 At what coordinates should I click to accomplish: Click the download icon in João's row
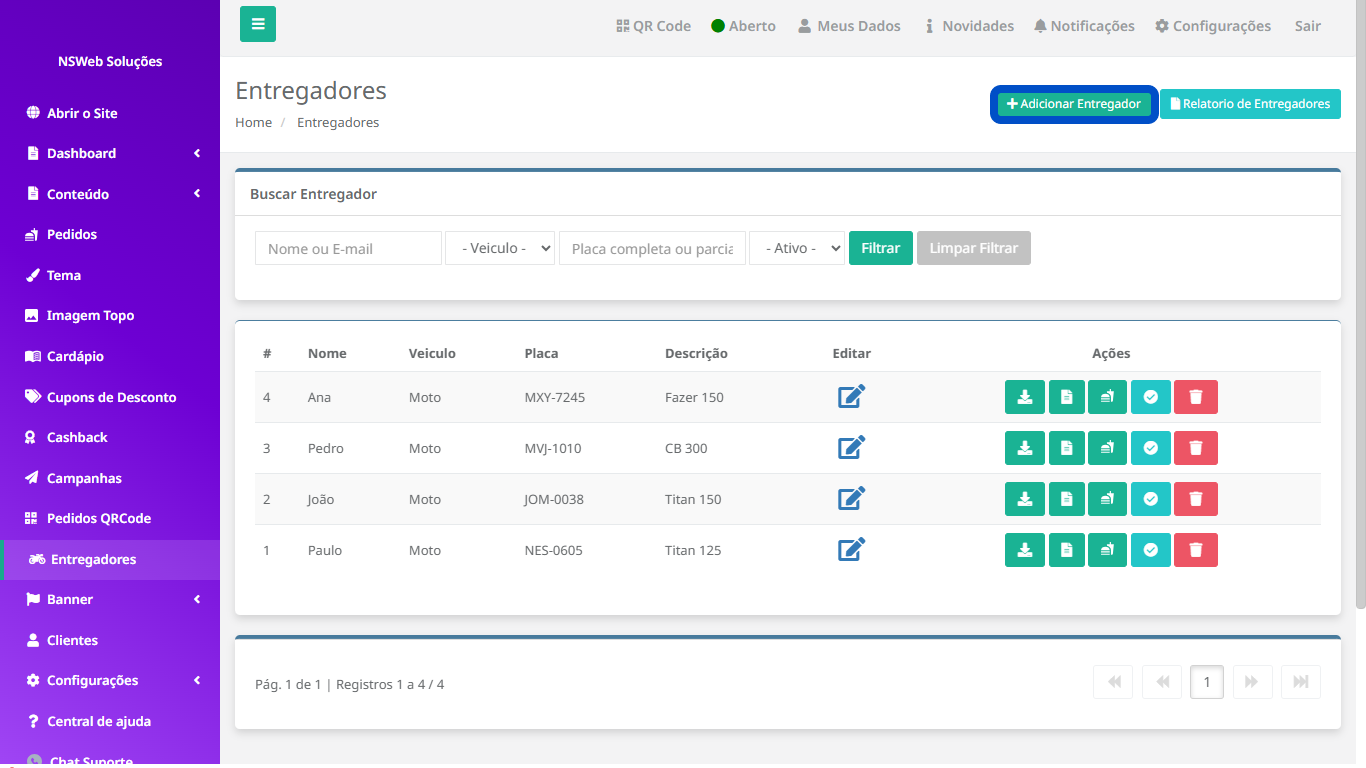pyautogui.click(x=1025, y=499)
